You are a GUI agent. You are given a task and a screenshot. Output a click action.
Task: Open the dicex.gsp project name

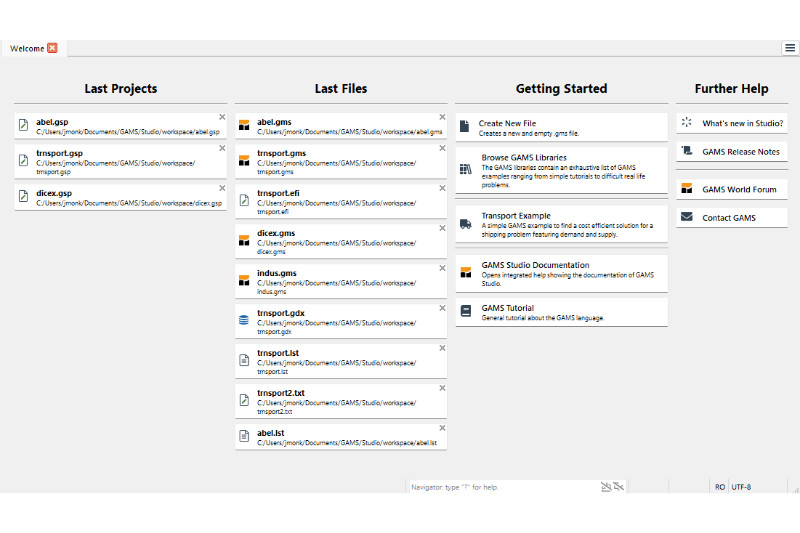(x=54, y=193)
